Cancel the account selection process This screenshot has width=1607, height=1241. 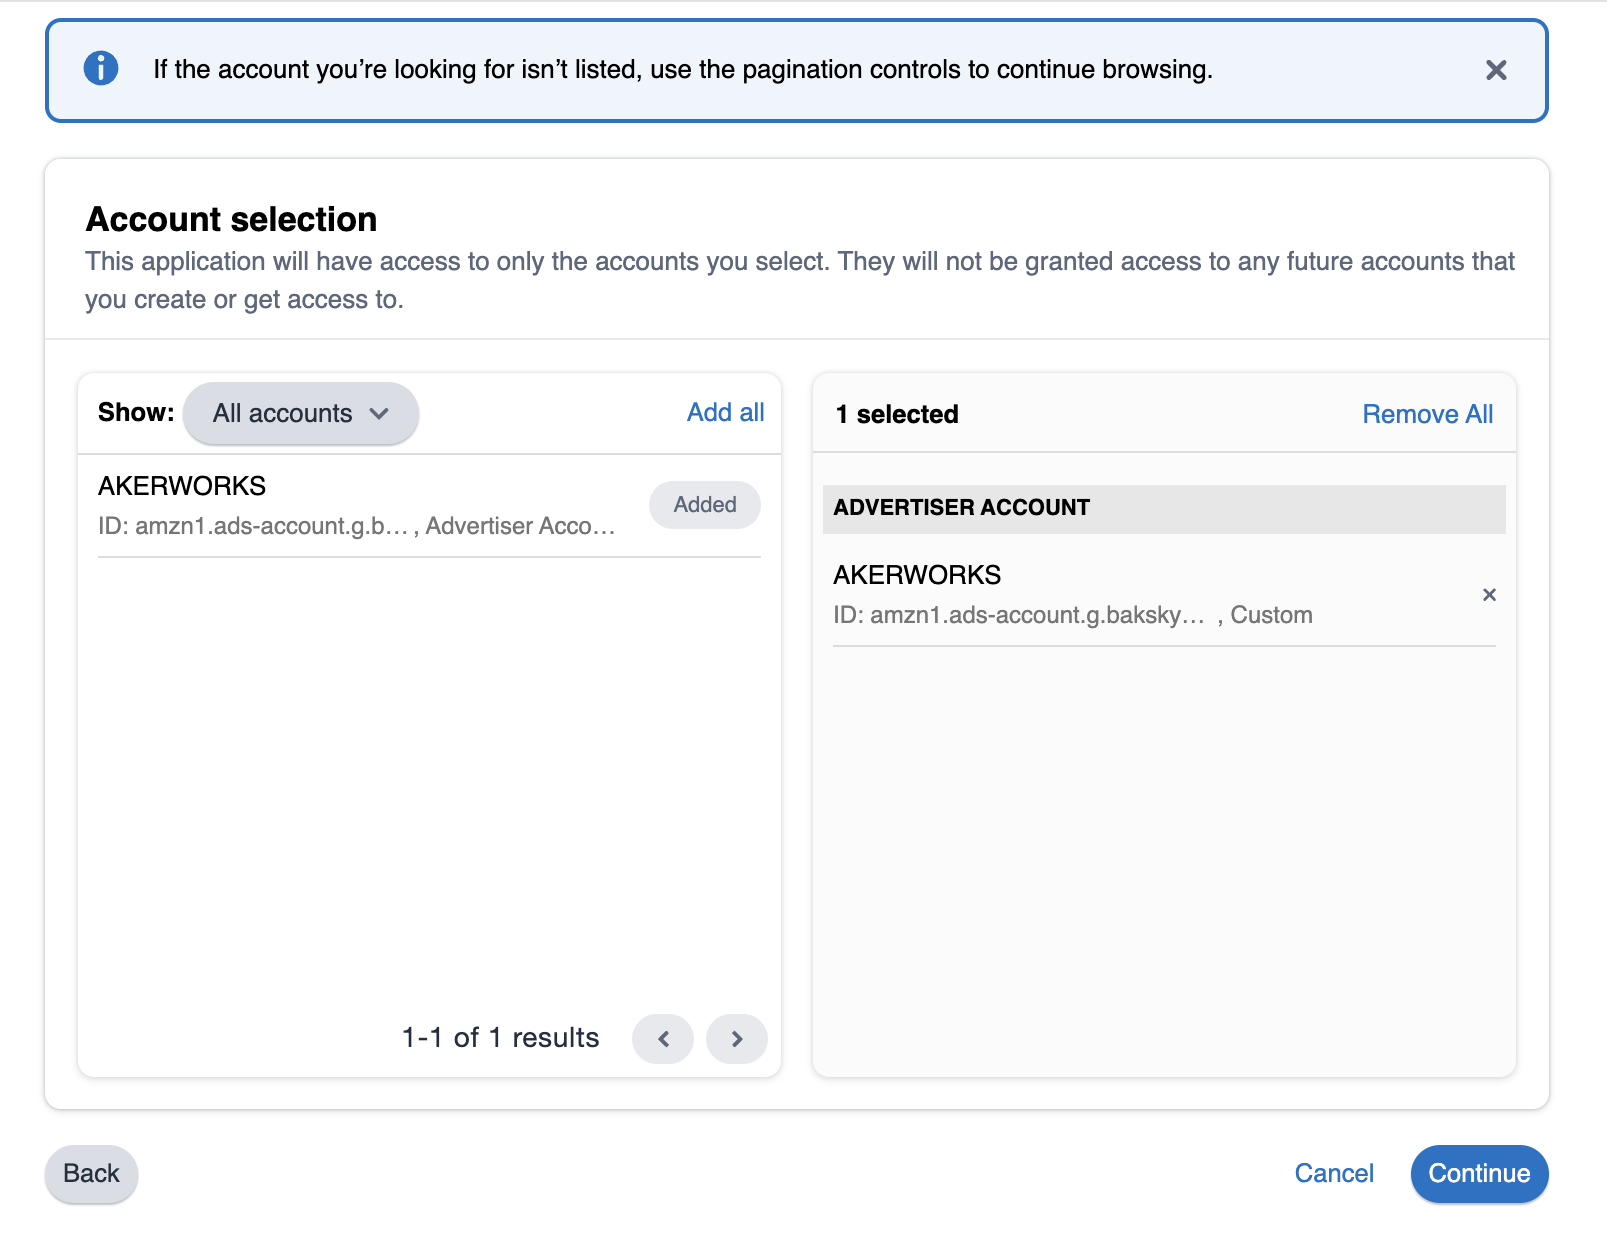1334,1173
